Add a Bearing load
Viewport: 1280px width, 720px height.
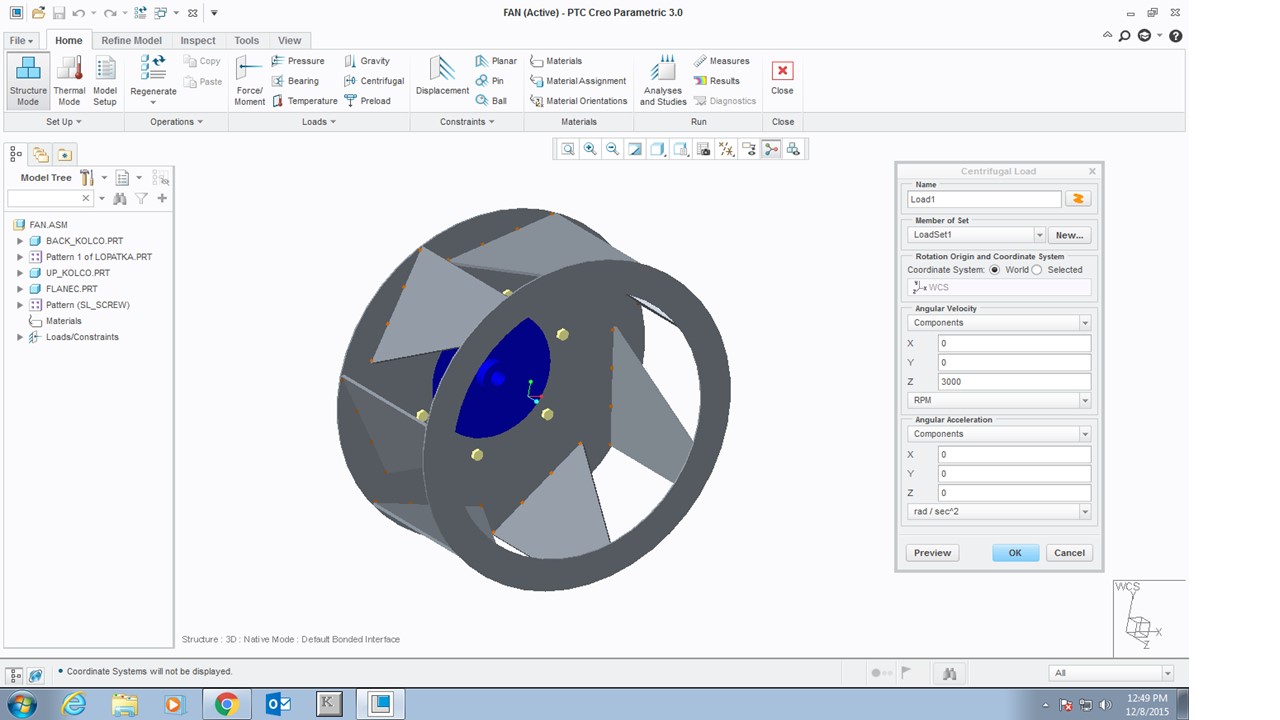click(x=295, y=81)
